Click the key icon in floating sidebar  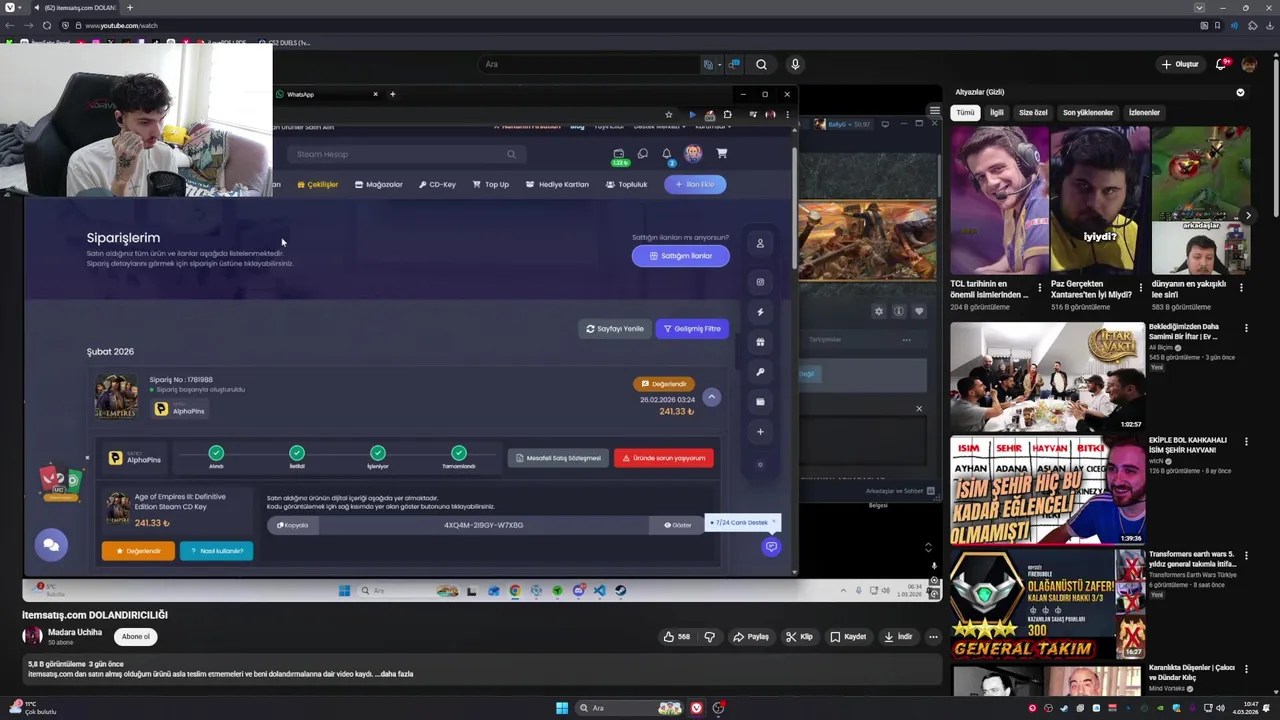[760, 372]
